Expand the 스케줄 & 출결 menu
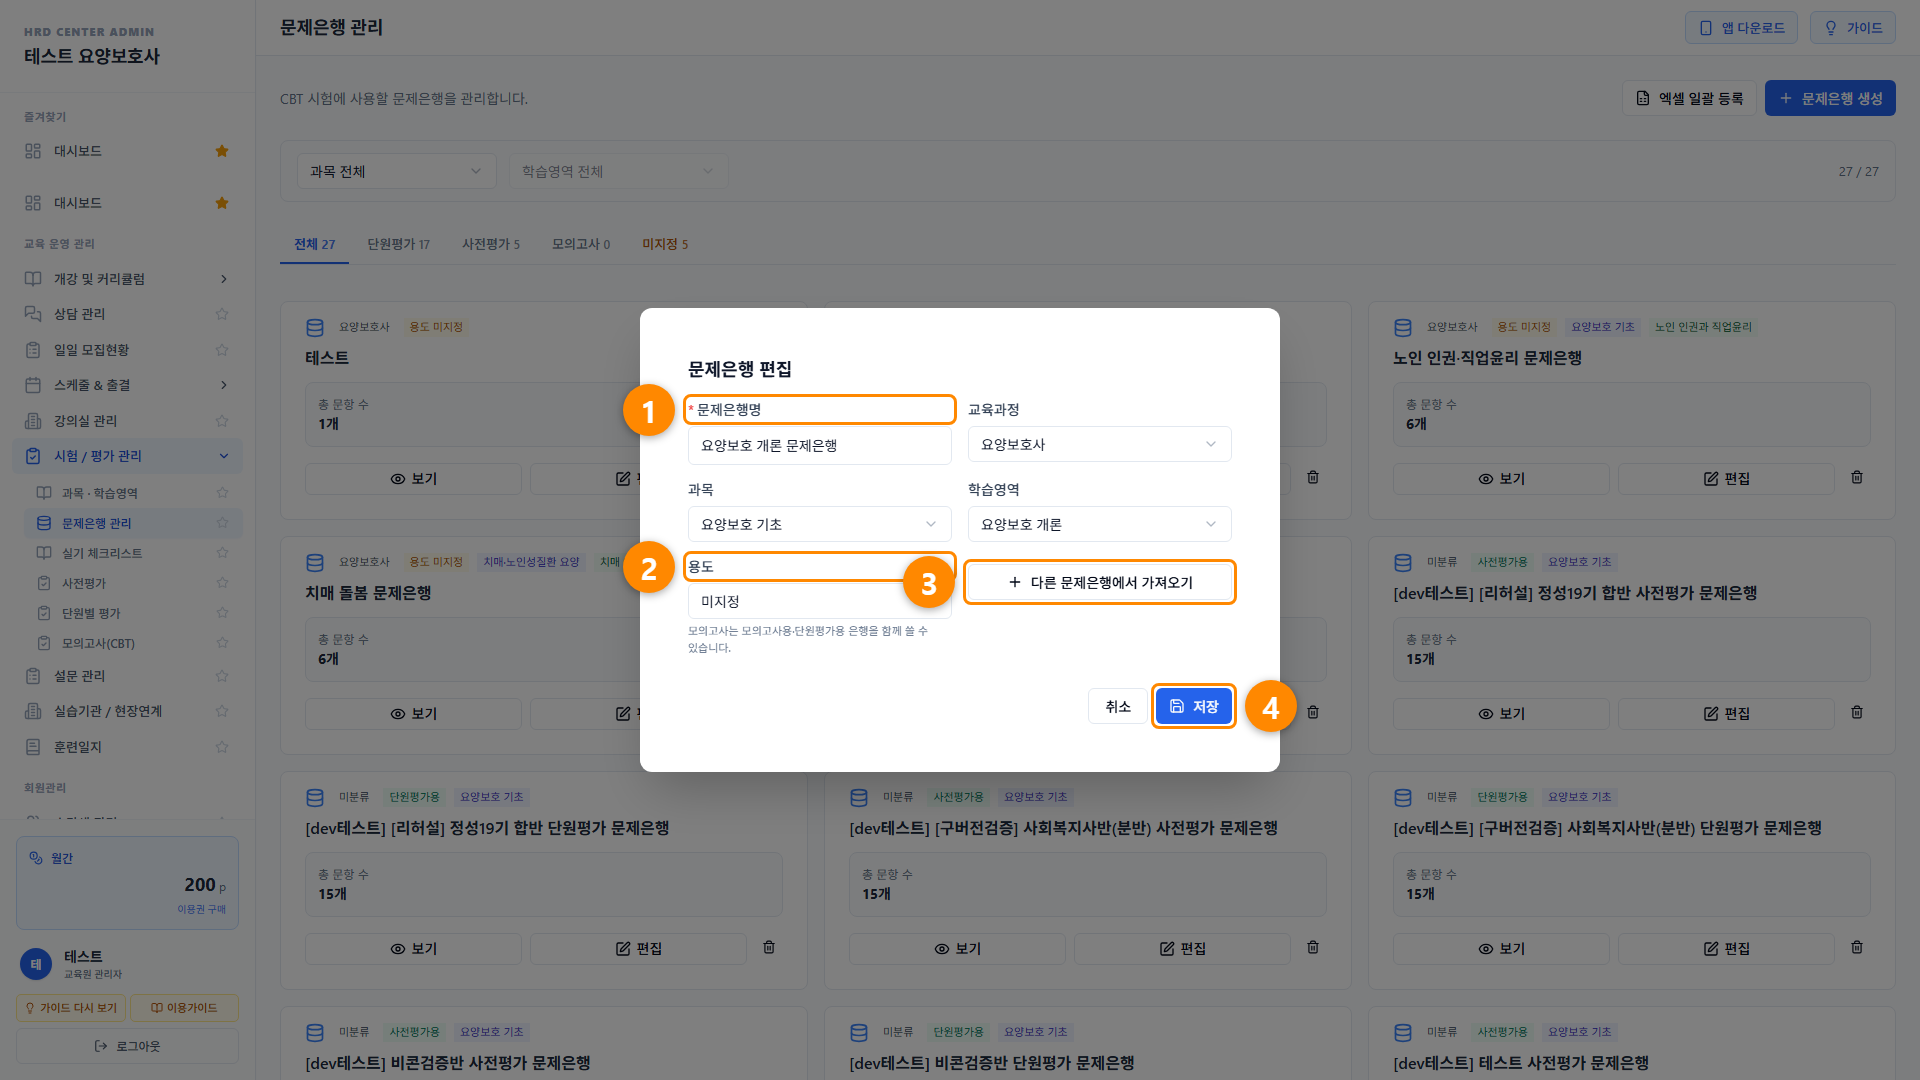This screenshot has width=1920, height=1080. pyautogui.click(x=127, y=385)
